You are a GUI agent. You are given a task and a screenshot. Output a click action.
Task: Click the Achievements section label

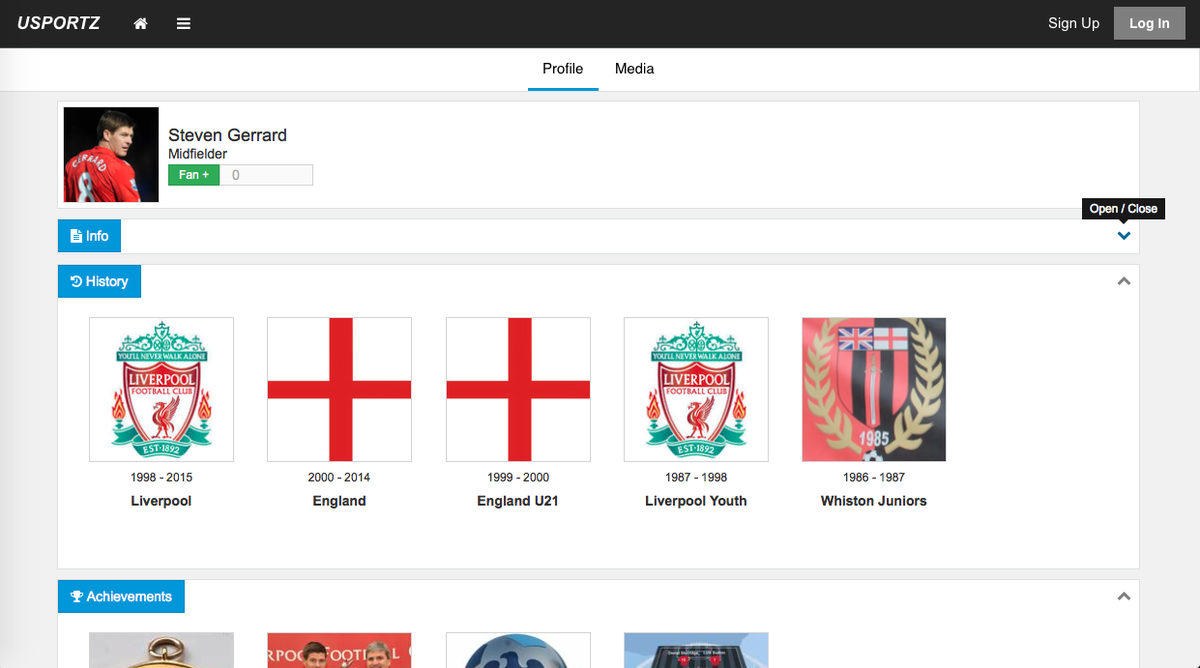(x=121, y=597)
